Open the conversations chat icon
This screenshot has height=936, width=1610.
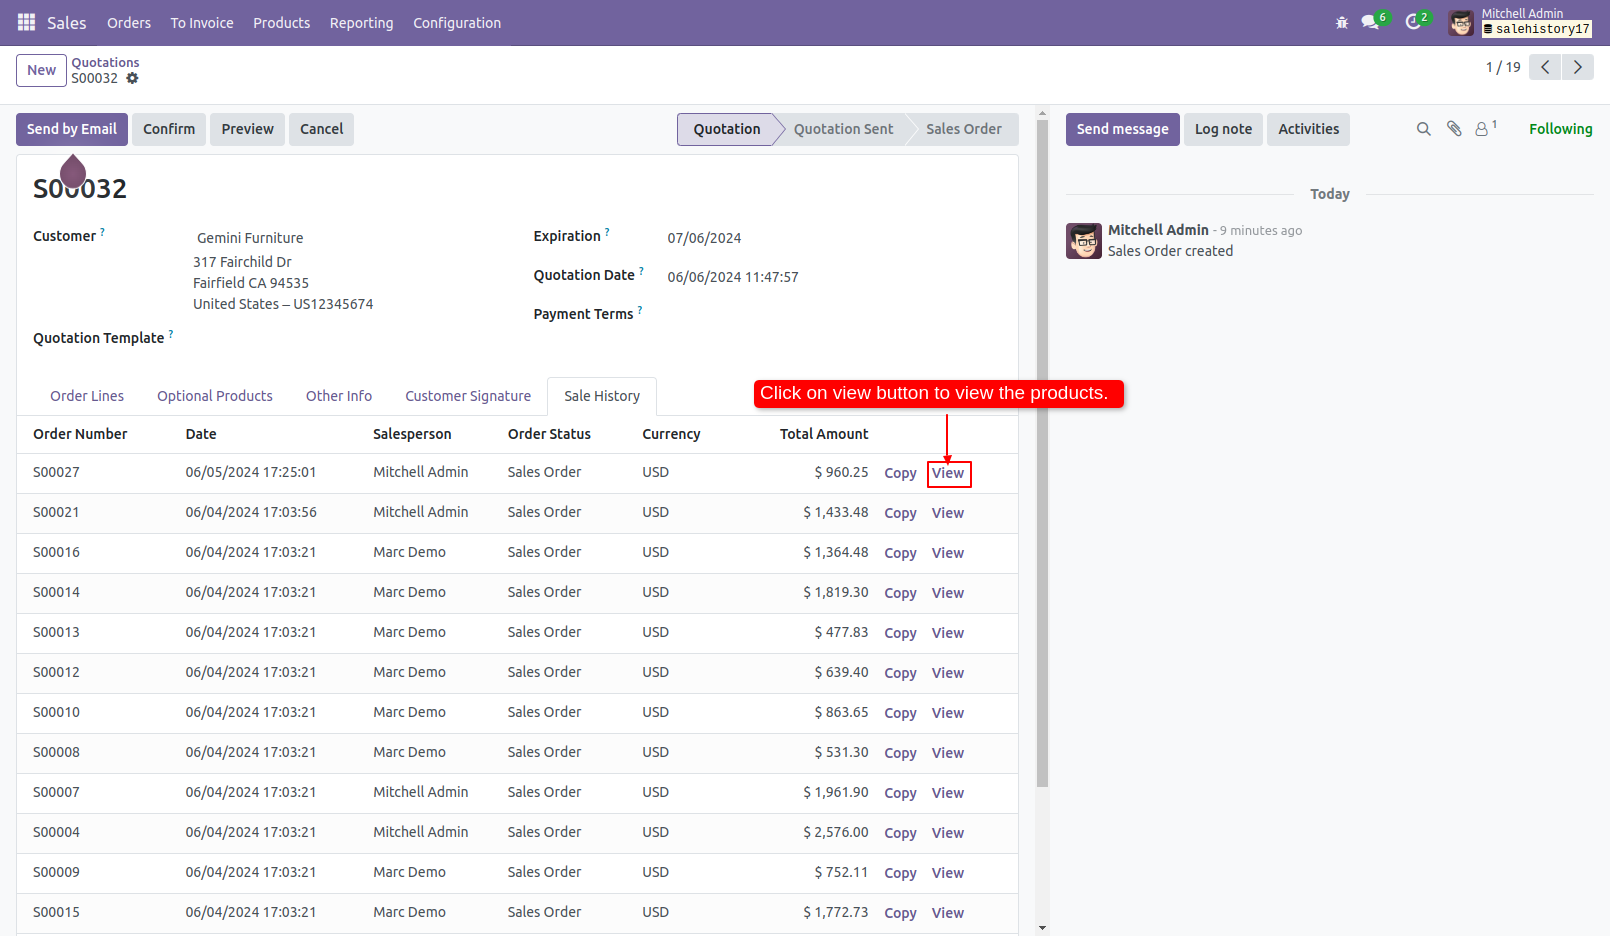(1370, 22)
